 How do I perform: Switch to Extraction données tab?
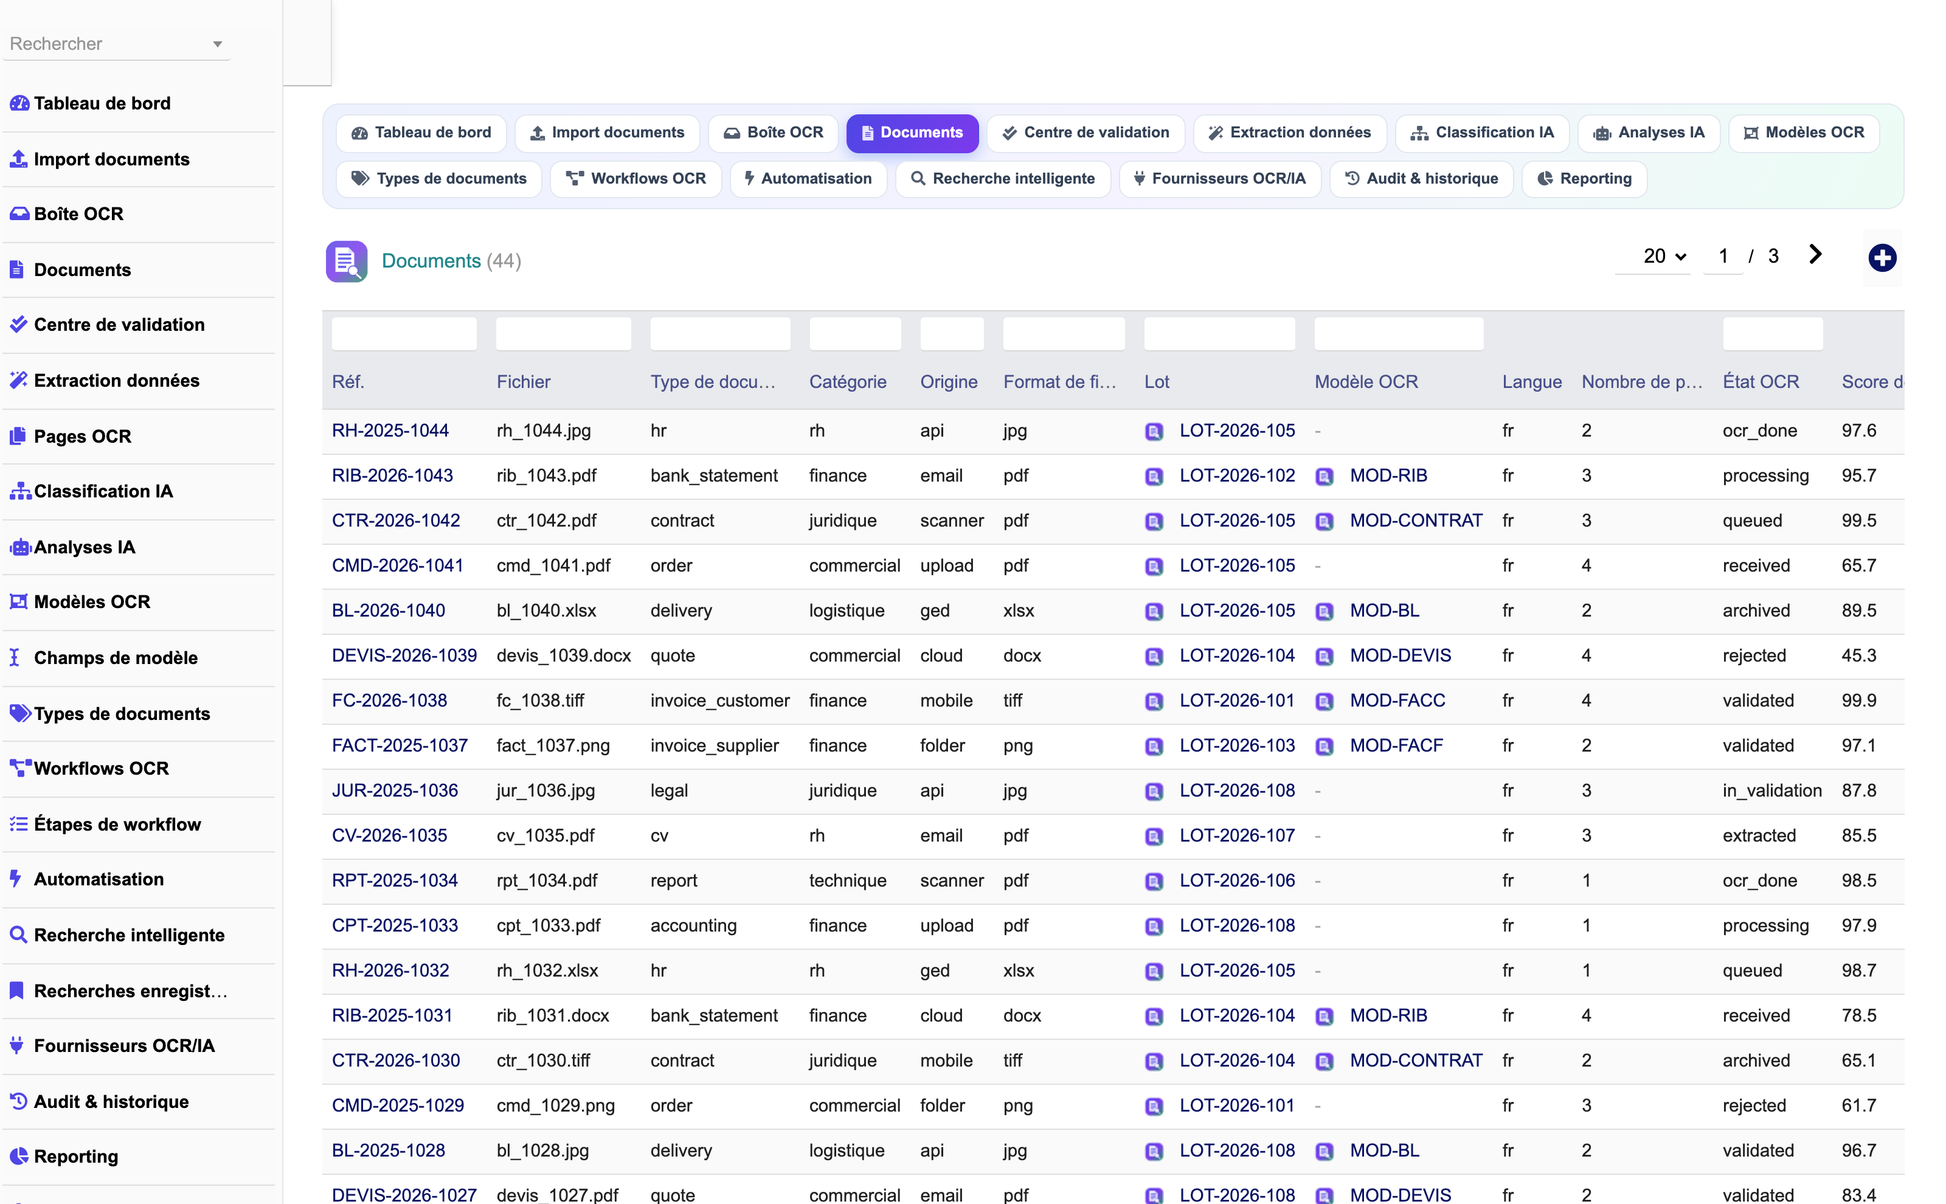click(x=1289, y=133)
